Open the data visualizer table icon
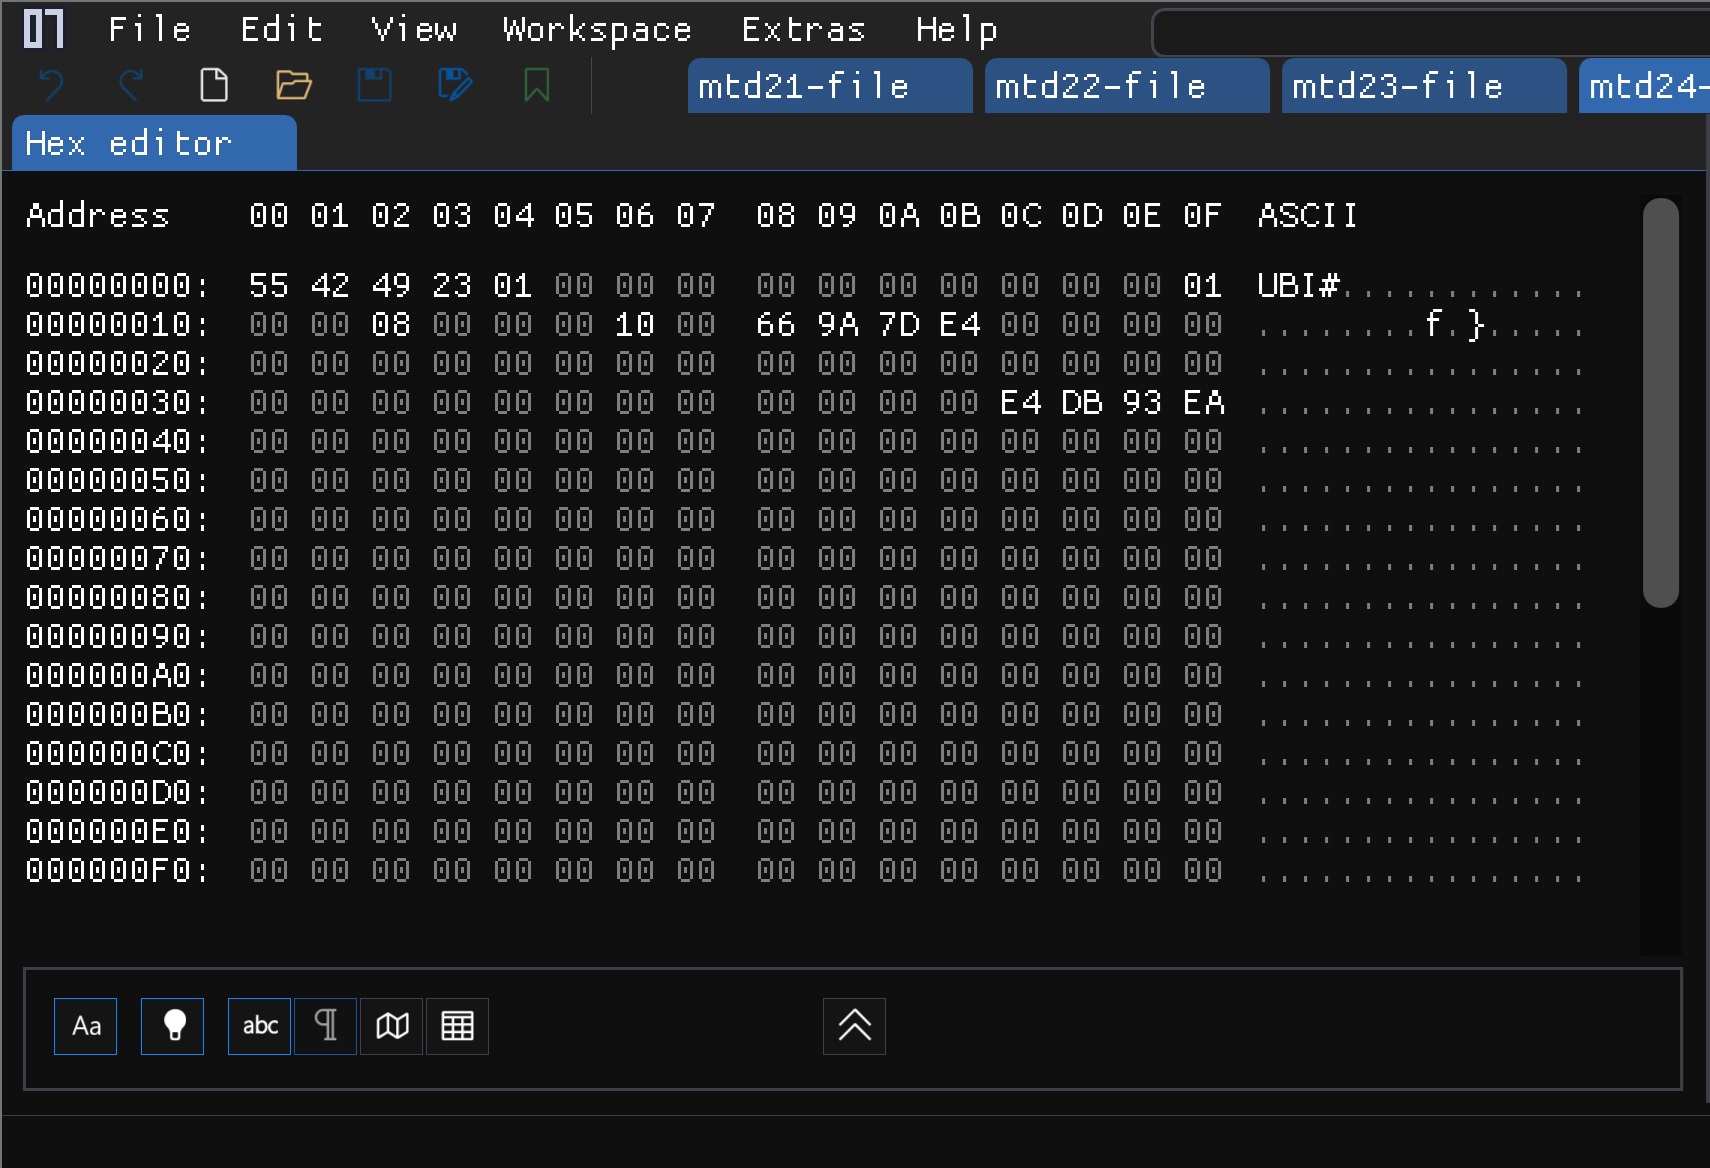1710x1168 pixels. click(457, 1026)
